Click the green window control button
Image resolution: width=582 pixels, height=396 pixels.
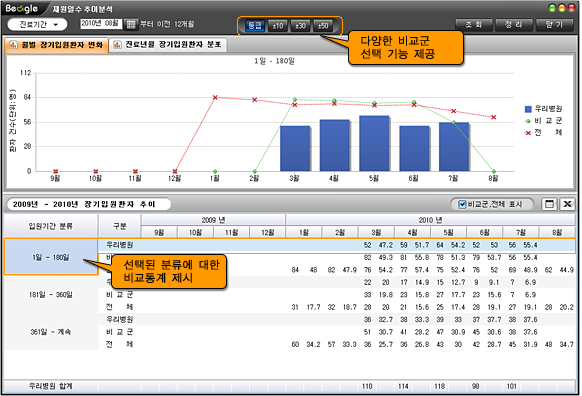(552, 8)
